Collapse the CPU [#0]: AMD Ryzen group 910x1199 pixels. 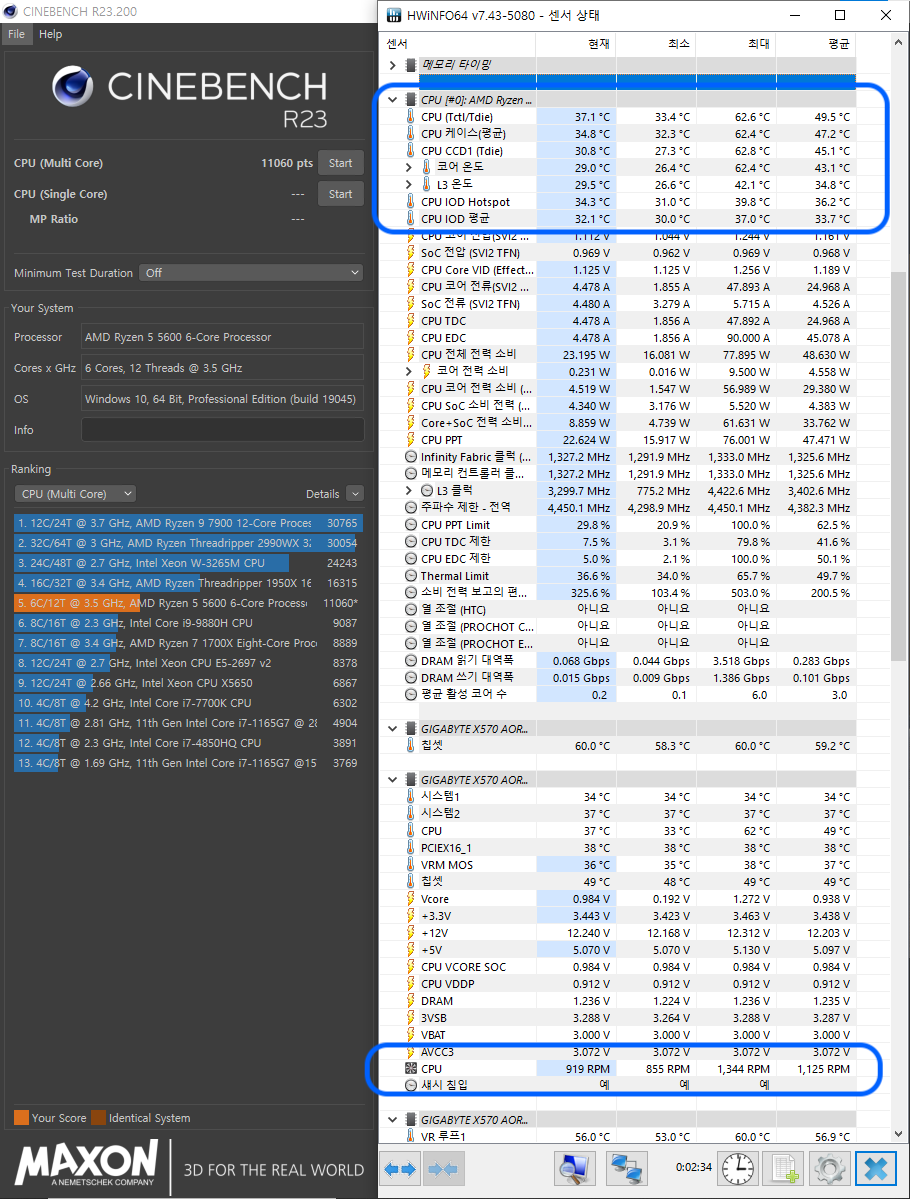tap(392, 99)
